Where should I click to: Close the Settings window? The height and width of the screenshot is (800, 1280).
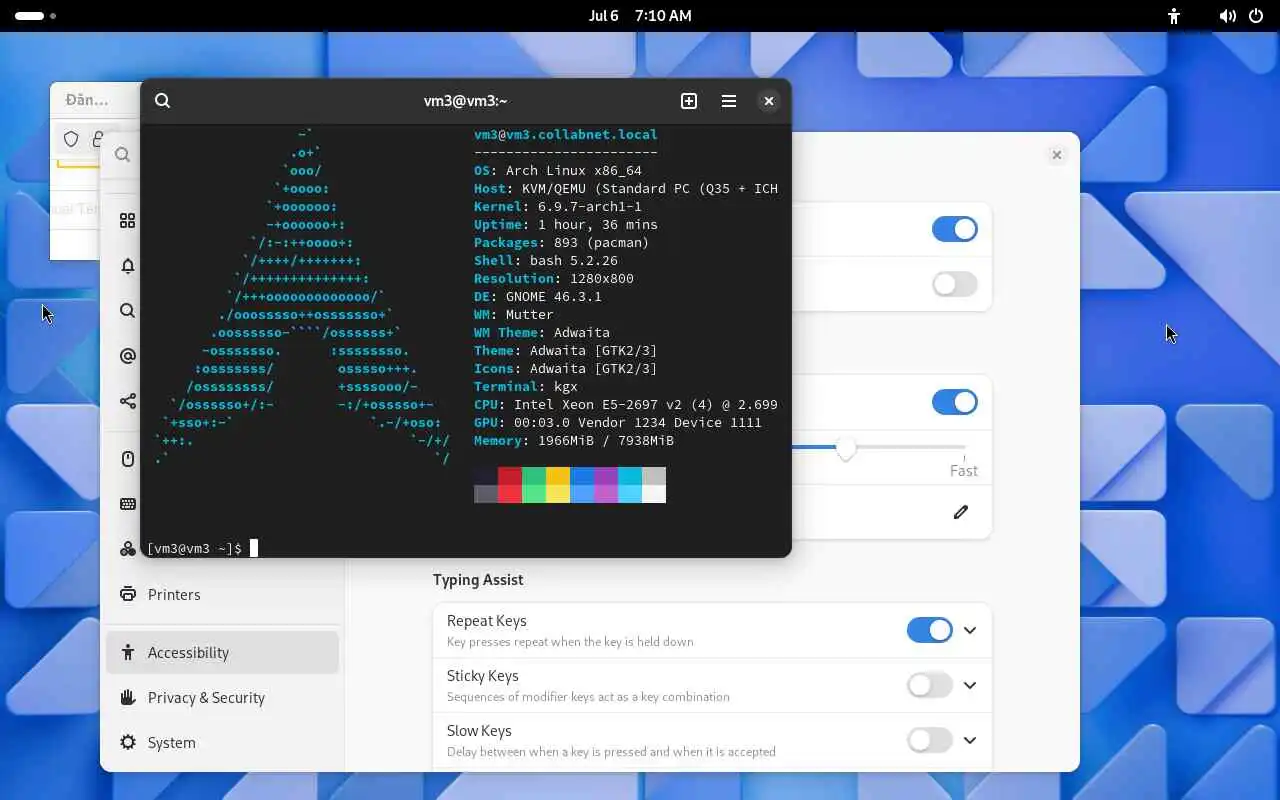(1057, 155)
